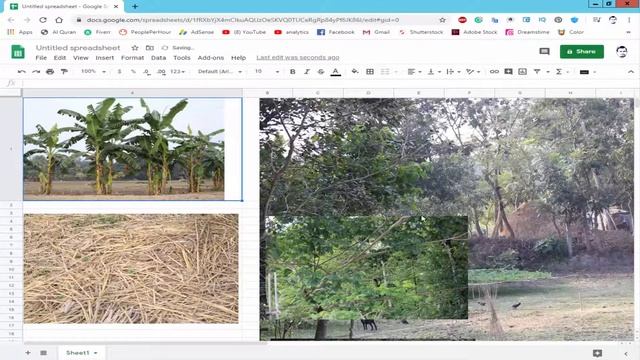
Task: Open a new browser tab
Action: [x=135, y=6]
